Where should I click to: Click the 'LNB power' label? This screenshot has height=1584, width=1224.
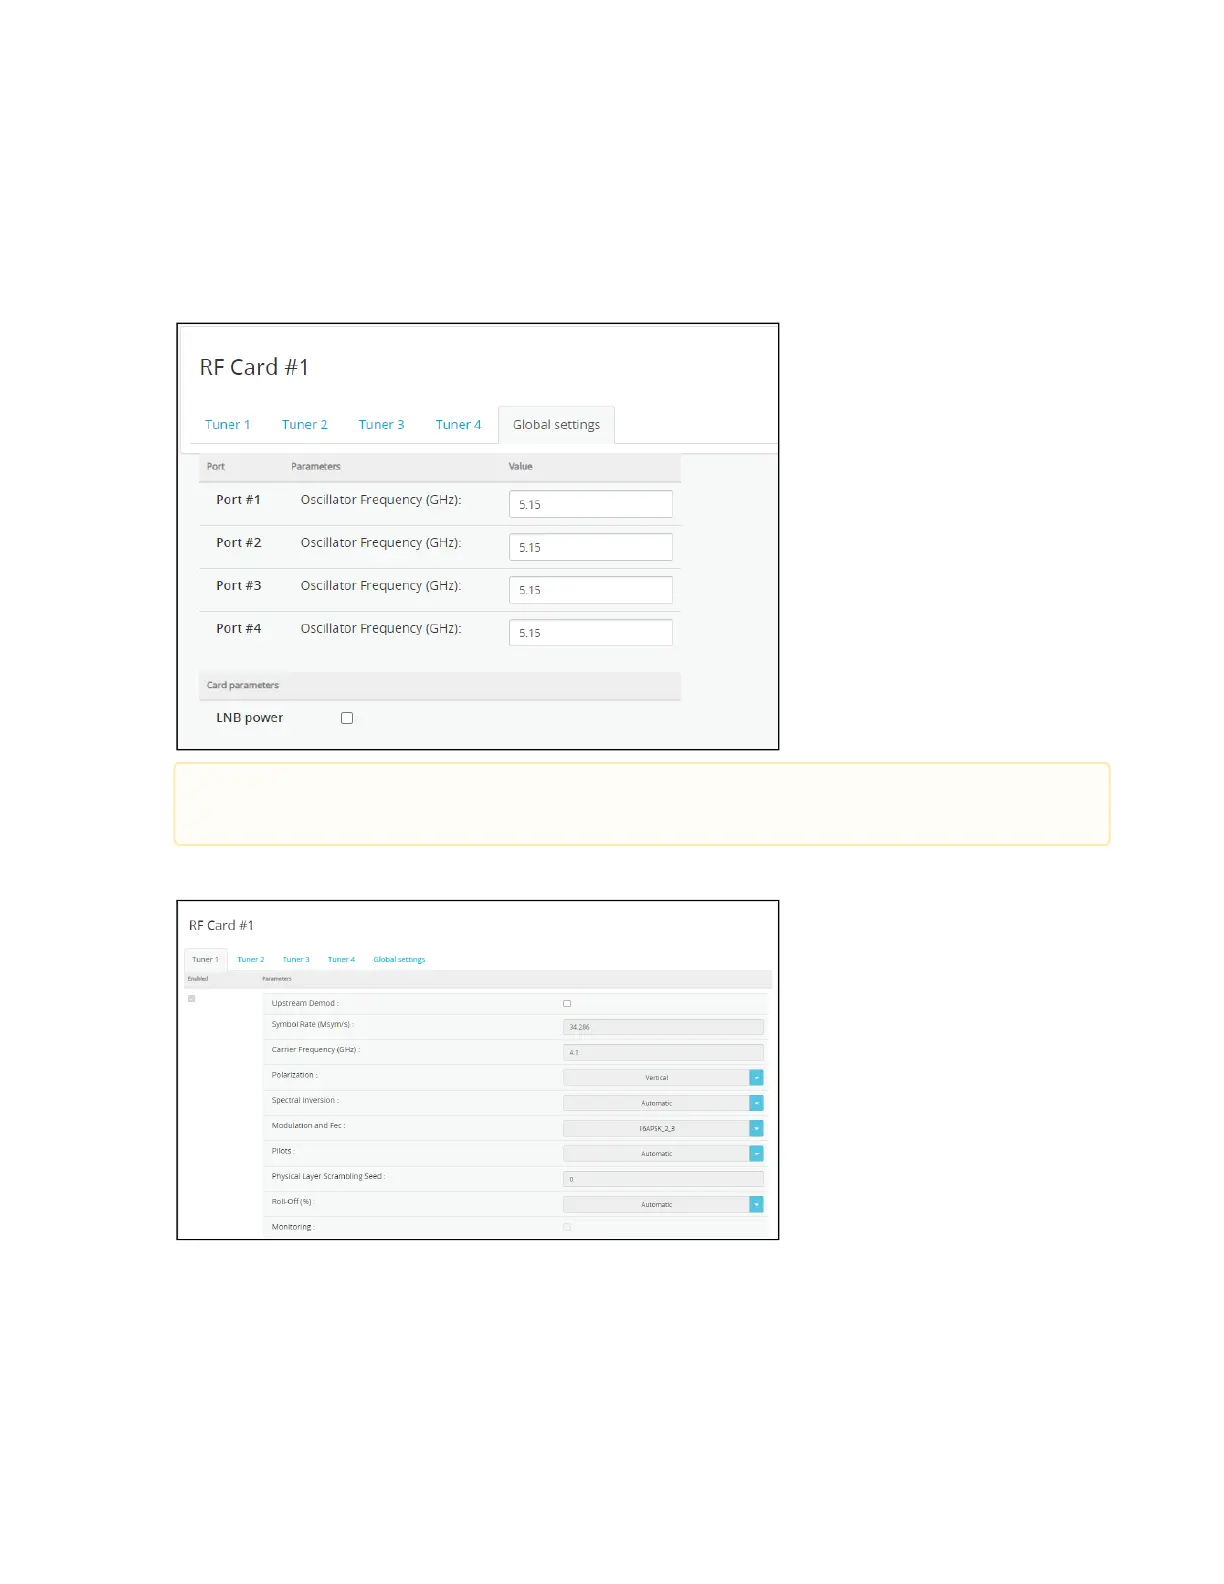coord(249,718)
